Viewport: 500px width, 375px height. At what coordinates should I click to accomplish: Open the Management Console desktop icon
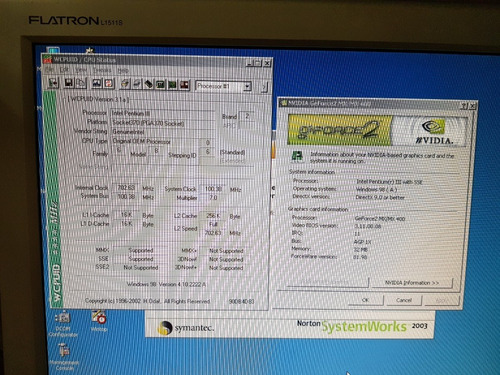pos(63,357)
